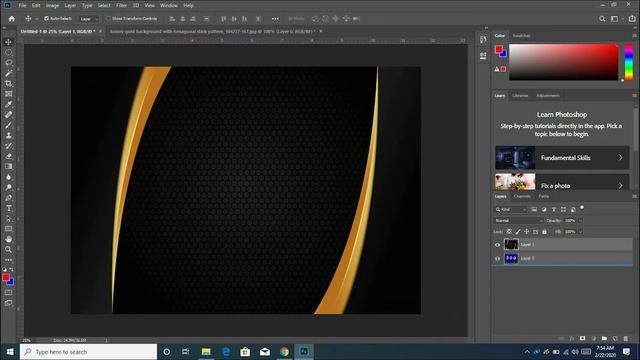Select the Hand tool
This screenshot has height=360, width=640.
click(x=9, y=239)
